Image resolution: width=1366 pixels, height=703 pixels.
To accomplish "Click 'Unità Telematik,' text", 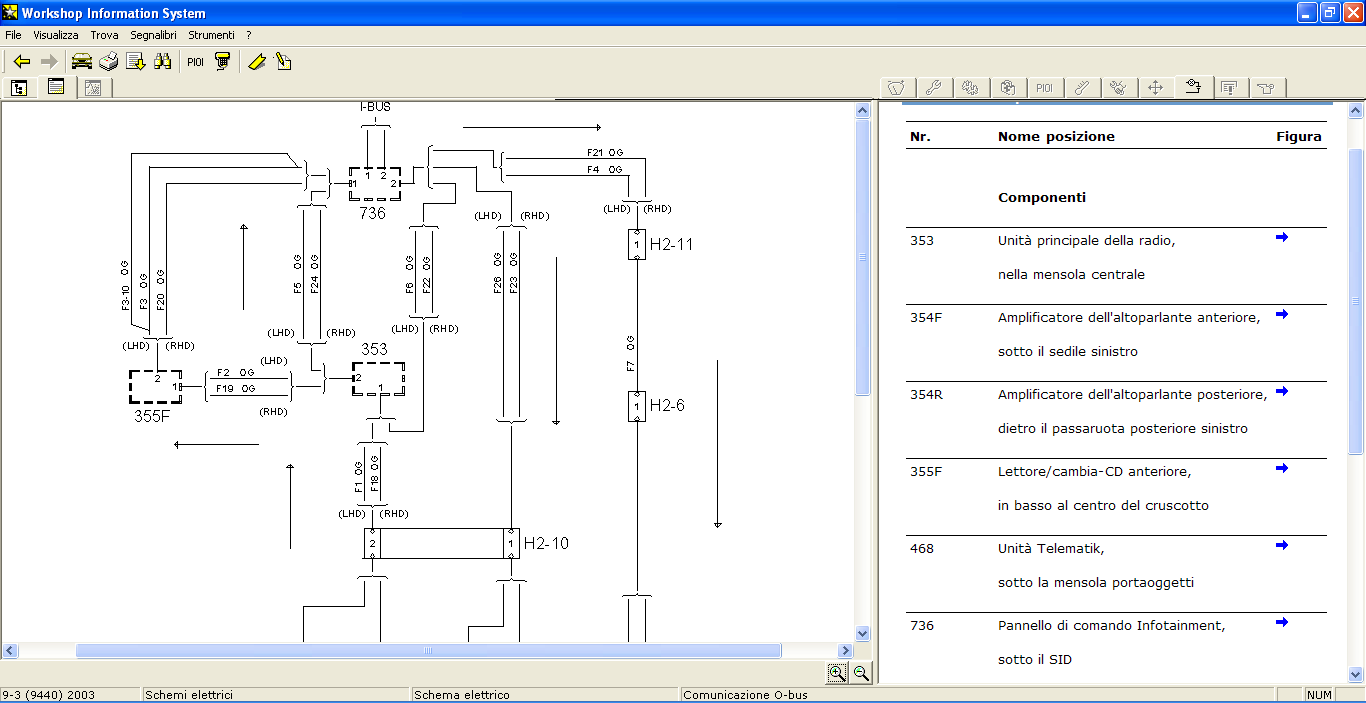I will pos(1051,548).
